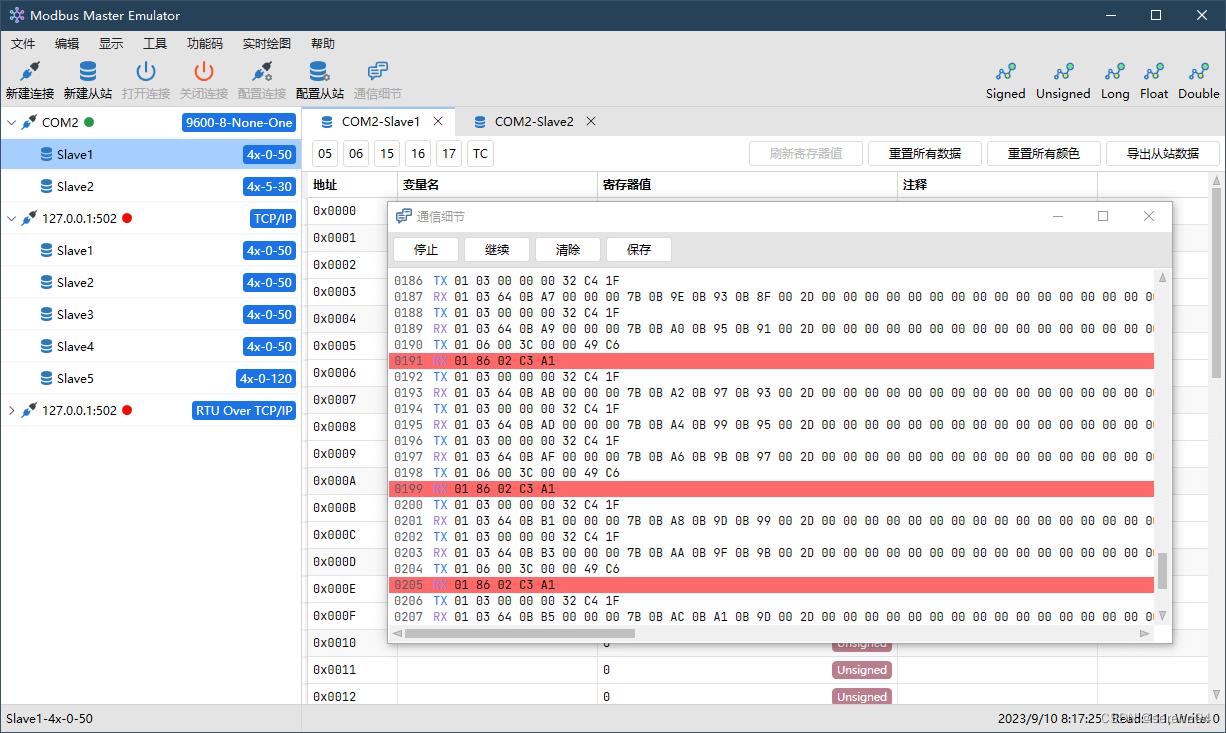
Task: Click the 新建从站 (New Slave) icon
Action: [87, 80]
